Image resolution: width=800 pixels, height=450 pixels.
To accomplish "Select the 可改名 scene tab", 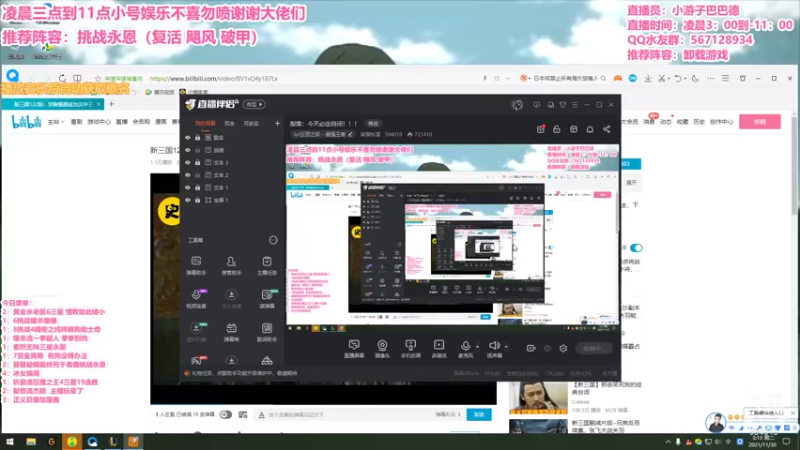I will [251, 123].
